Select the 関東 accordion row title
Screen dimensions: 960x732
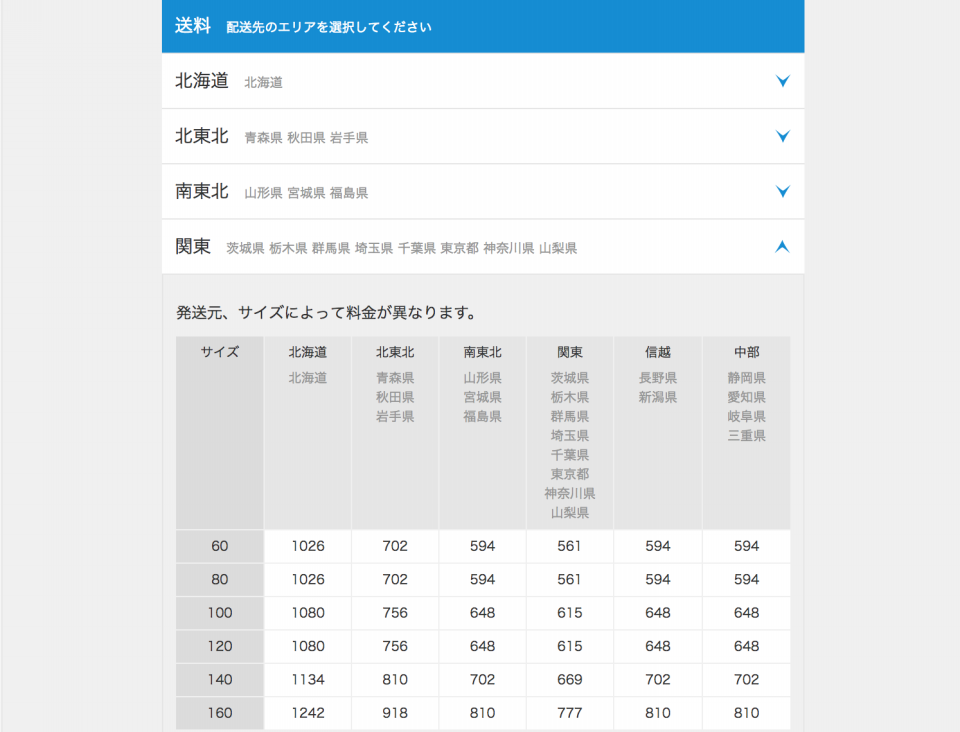pos(193,247)
